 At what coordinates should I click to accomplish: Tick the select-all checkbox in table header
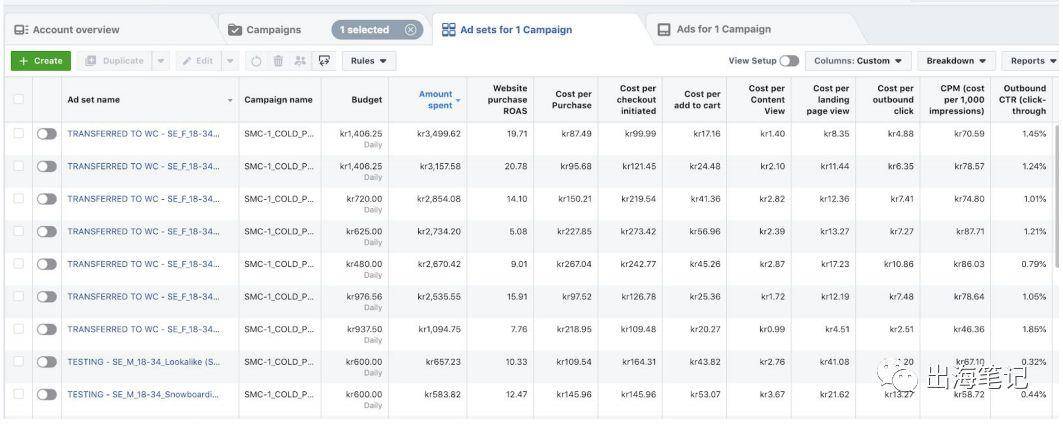pos(18,99)
